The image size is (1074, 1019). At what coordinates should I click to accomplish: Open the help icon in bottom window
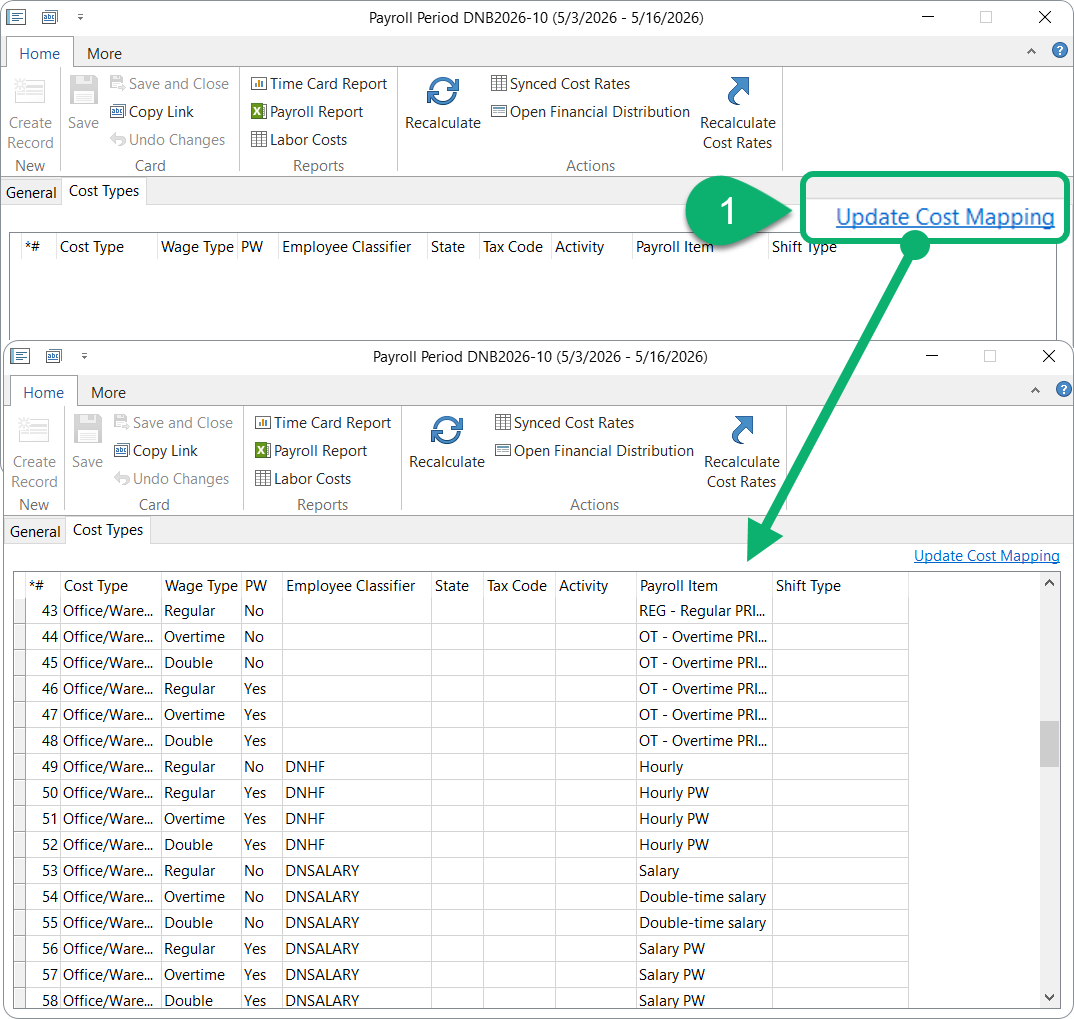(1064, 390)
